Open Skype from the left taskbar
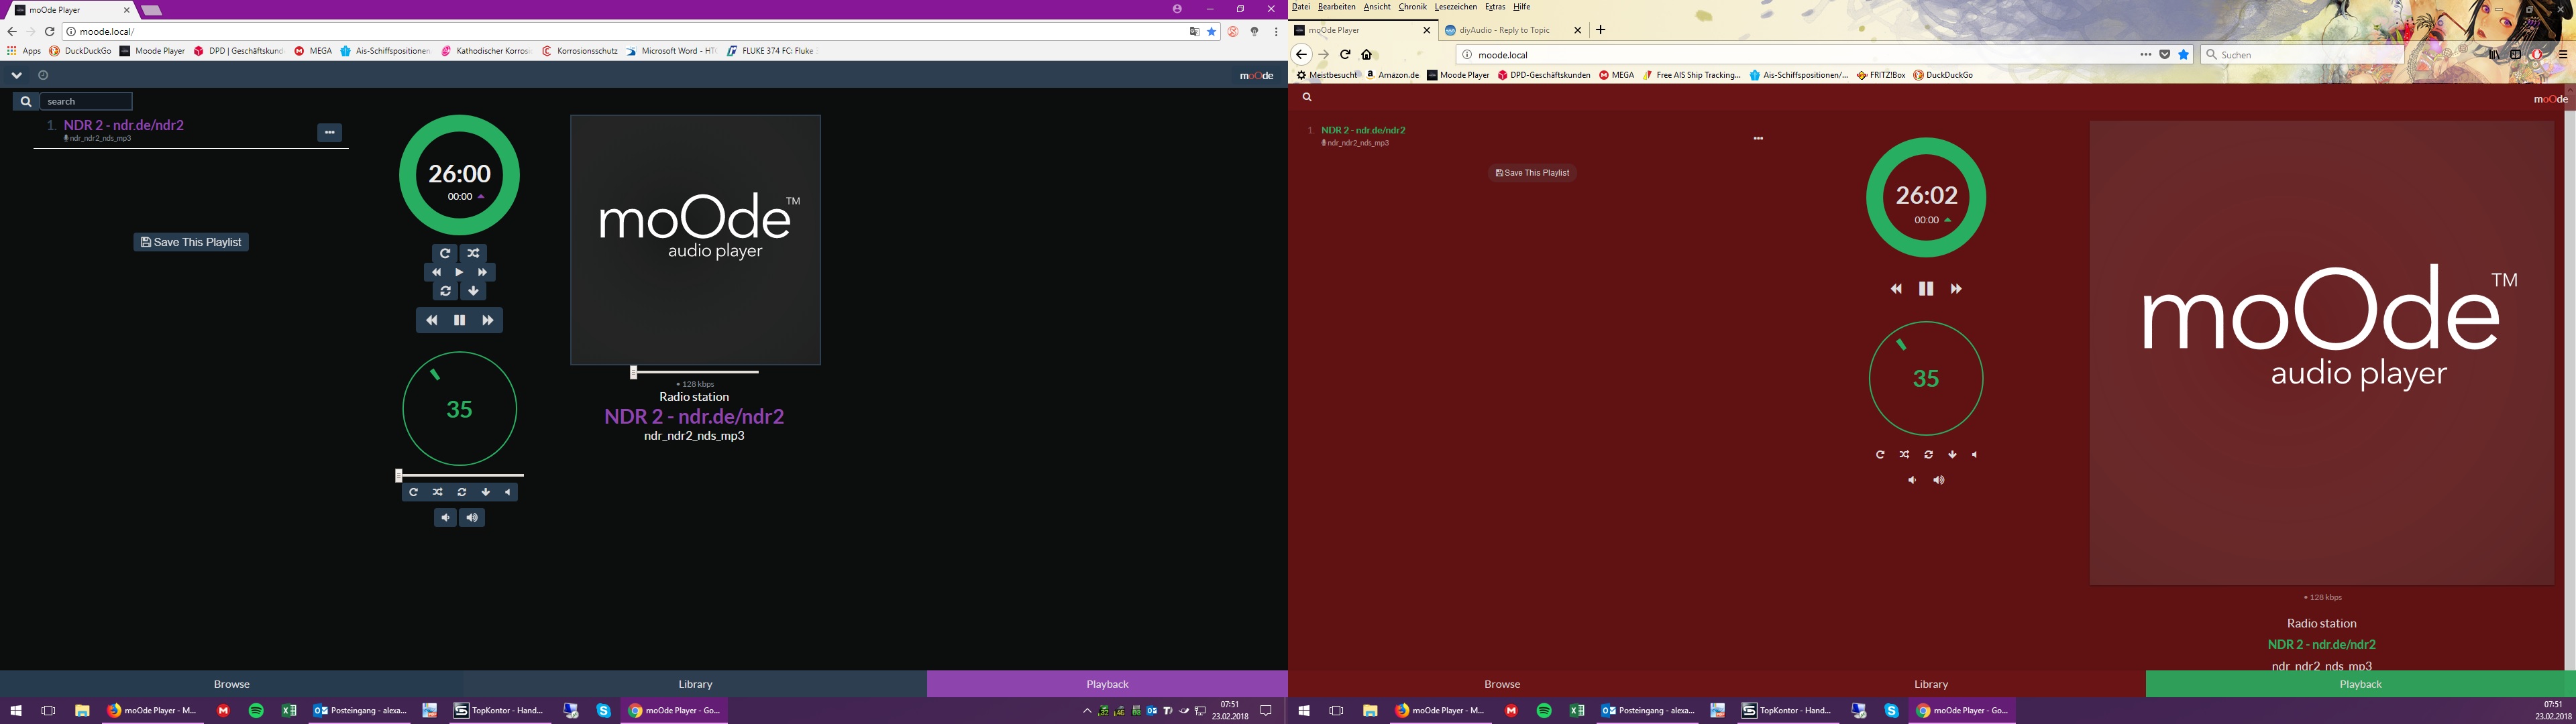 [x=604, y=711]
